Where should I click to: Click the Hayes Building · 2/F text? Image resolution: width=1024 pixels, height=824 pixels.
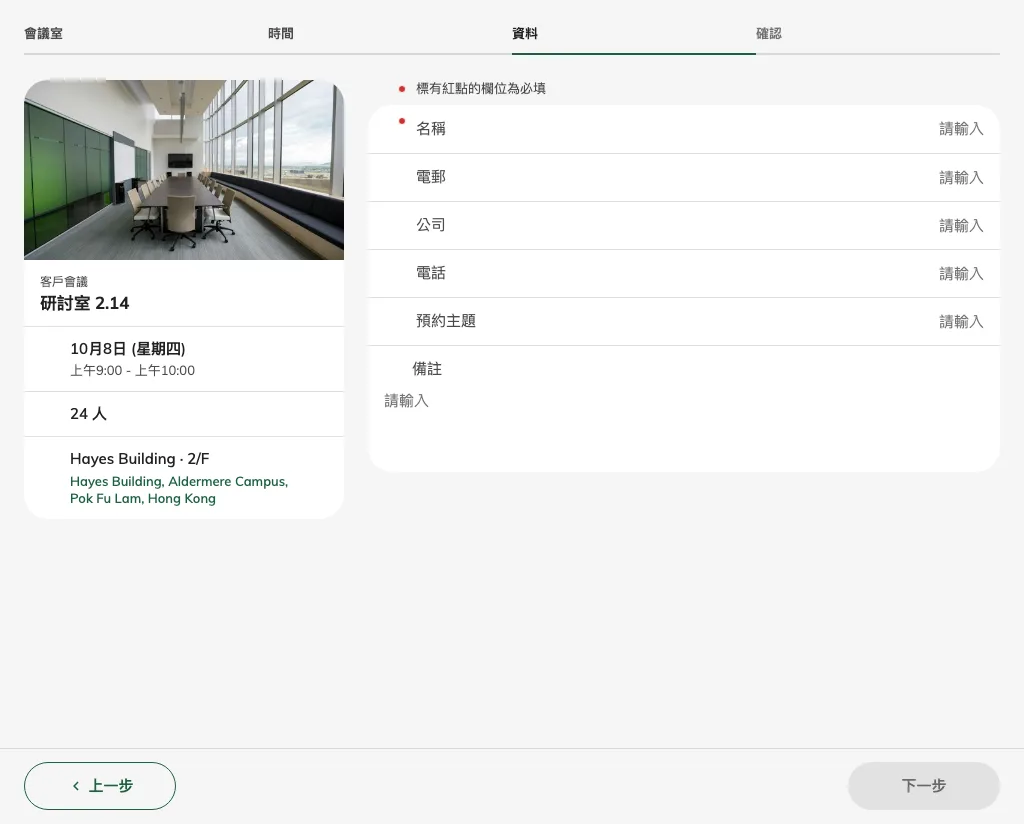tap(140, 459)
